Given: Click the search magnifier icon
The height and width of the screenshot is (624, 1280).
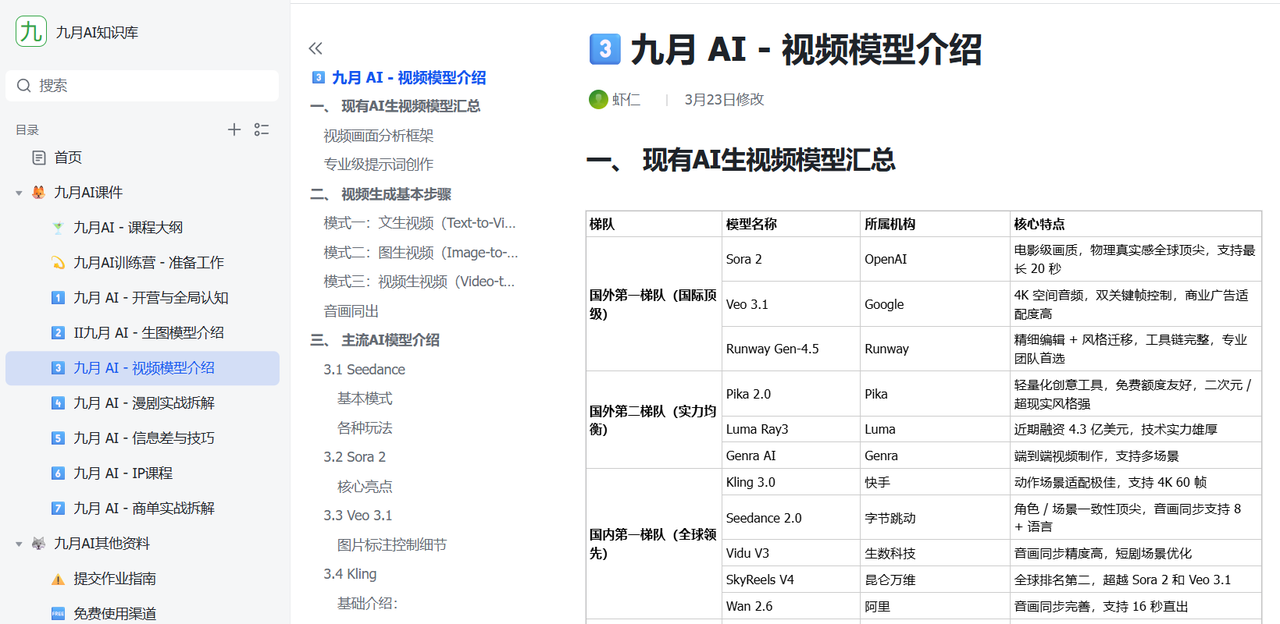Looking at the screenshot, I should 25,86.
